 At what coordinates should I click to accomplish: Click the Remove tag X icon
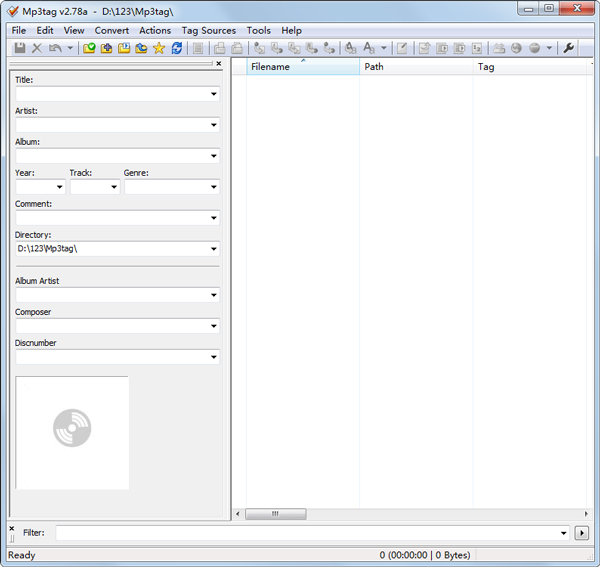37,48
